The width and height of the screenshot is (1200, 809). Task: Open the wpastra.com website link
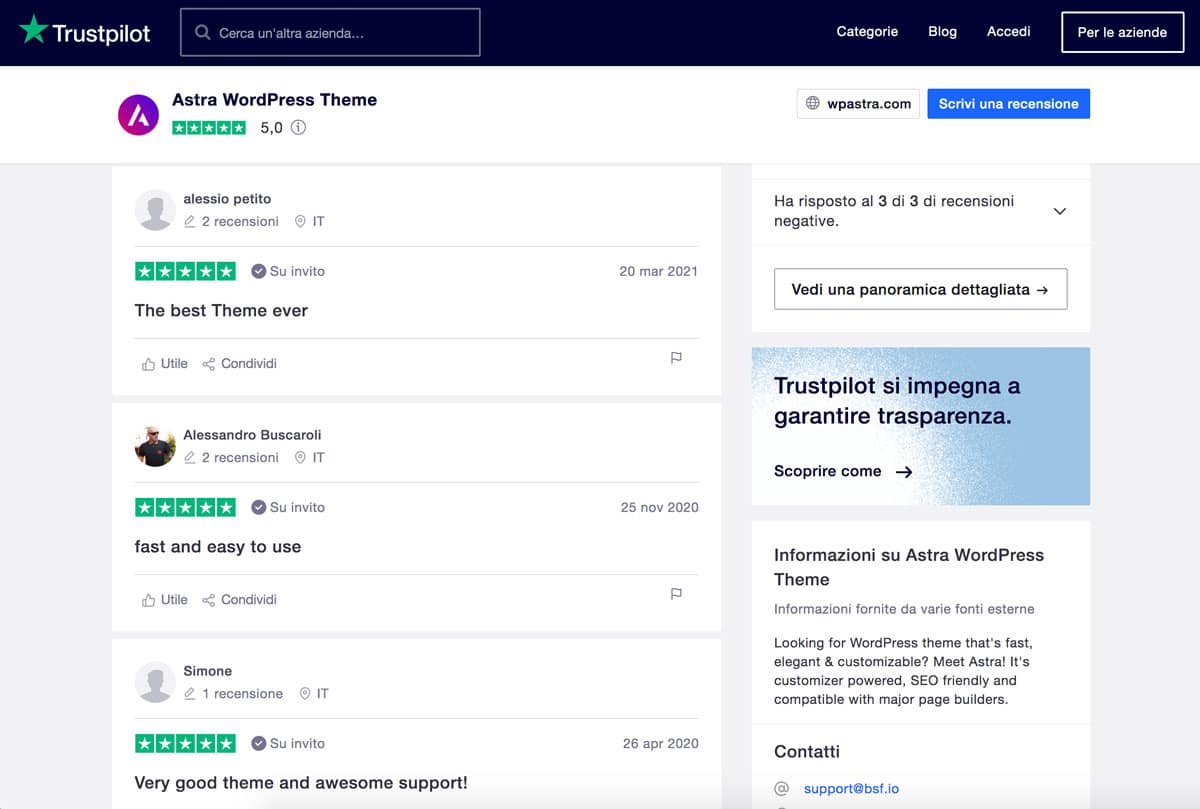click(858, 104)
